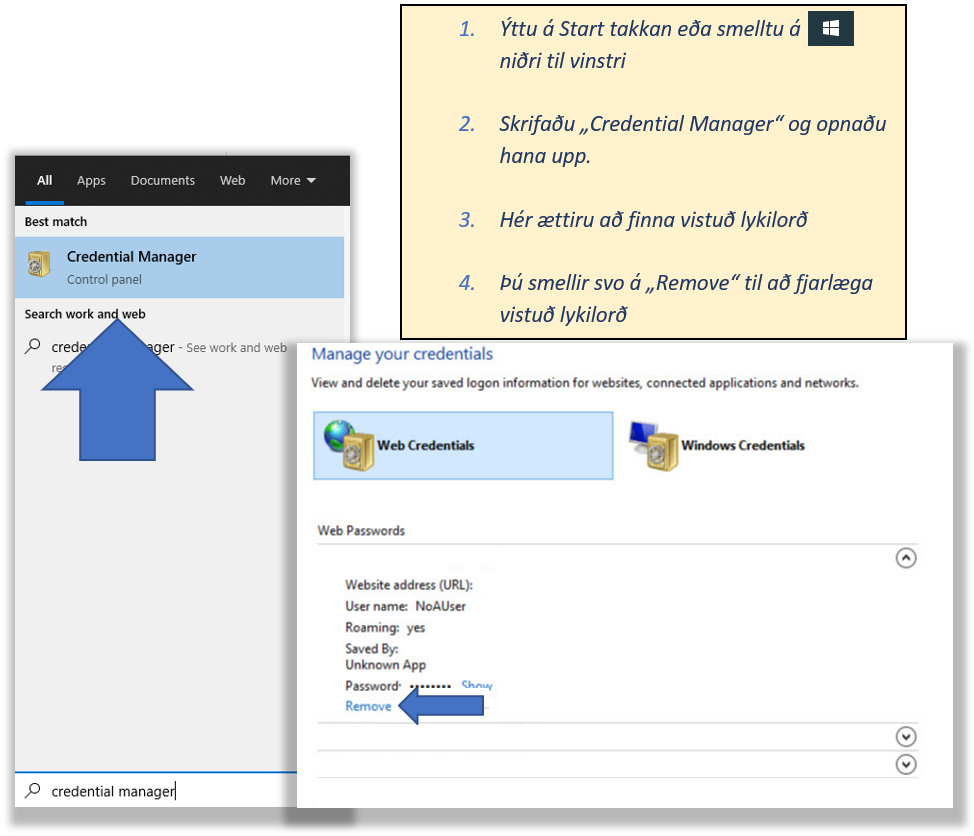Viewport: 974px width, 836px height.
Task: Open Credential Manager safe icon in Best match
Action: tap(38, 265)
